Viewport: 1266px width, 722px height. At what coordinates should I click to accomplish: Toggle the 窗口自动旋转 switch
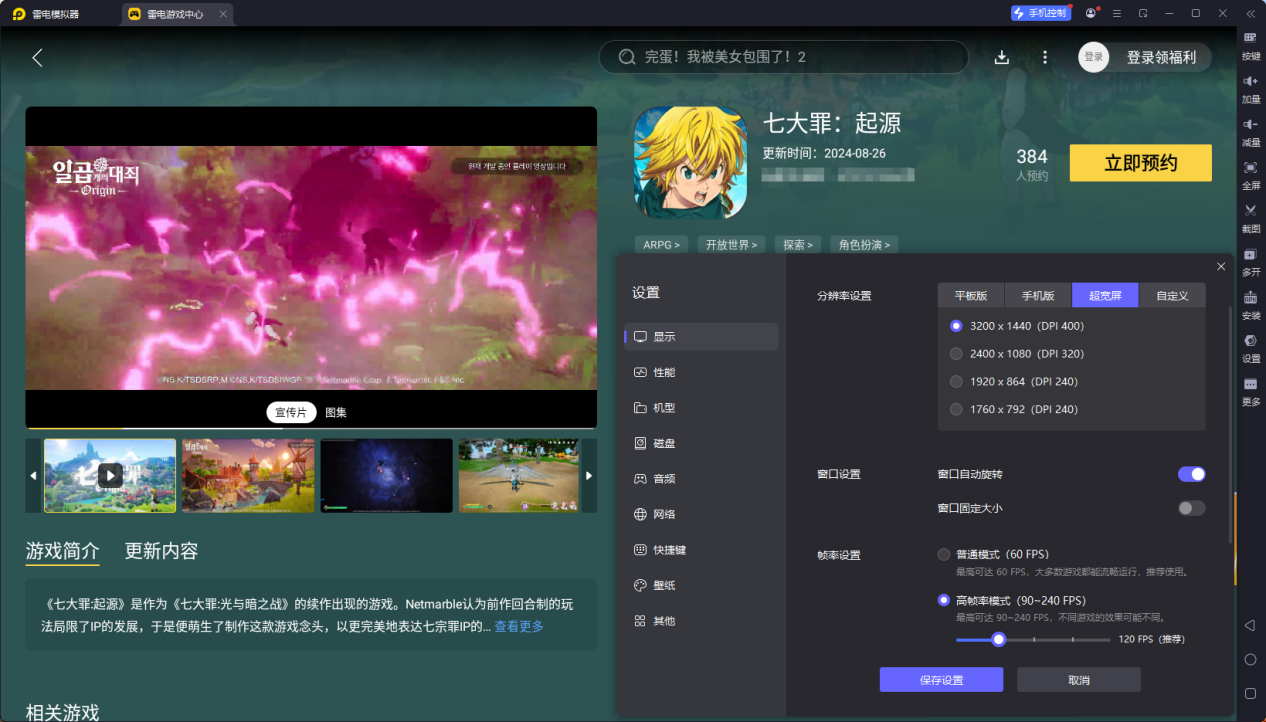tap(1191, 474)
